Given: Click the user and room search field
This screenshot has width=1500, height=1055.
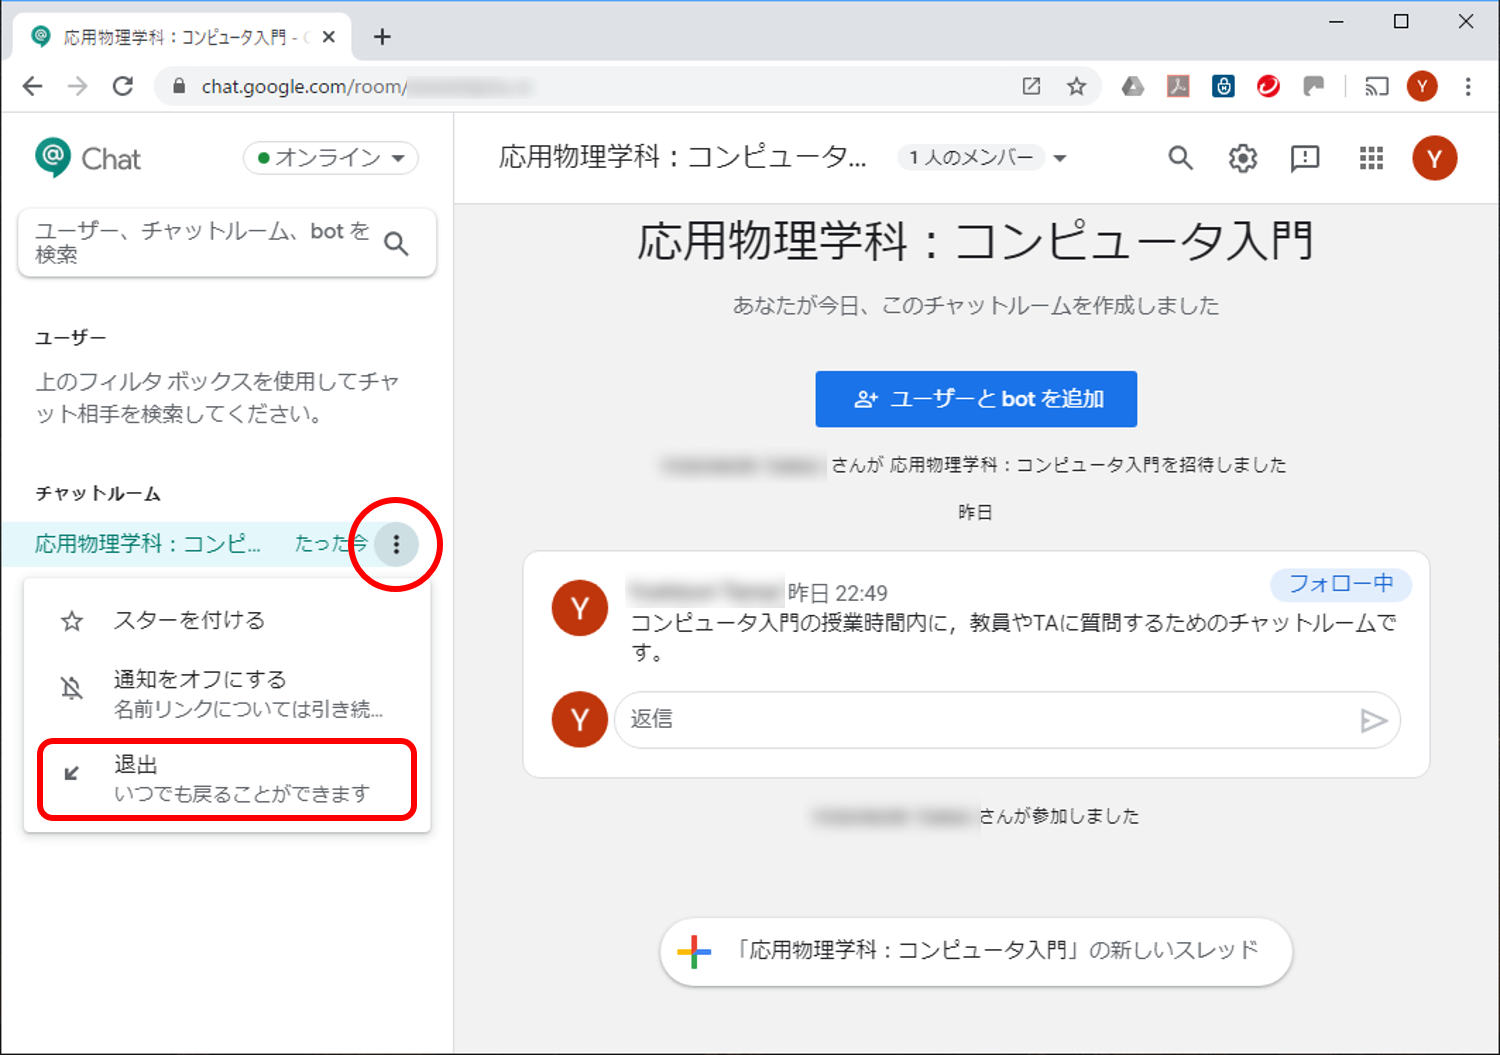Looking at the screenshot, I should [x=227, y=243].
